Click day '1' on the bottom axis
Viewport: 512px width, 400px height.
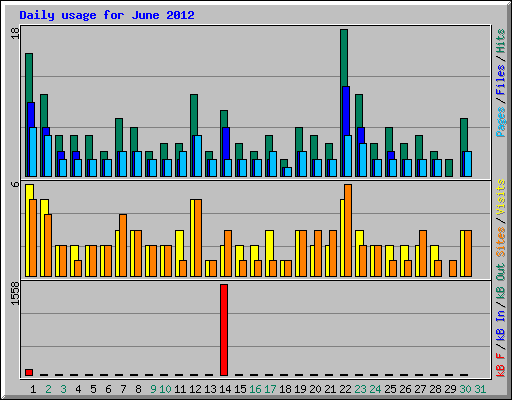pyautogui.click(x=33, y=389)
